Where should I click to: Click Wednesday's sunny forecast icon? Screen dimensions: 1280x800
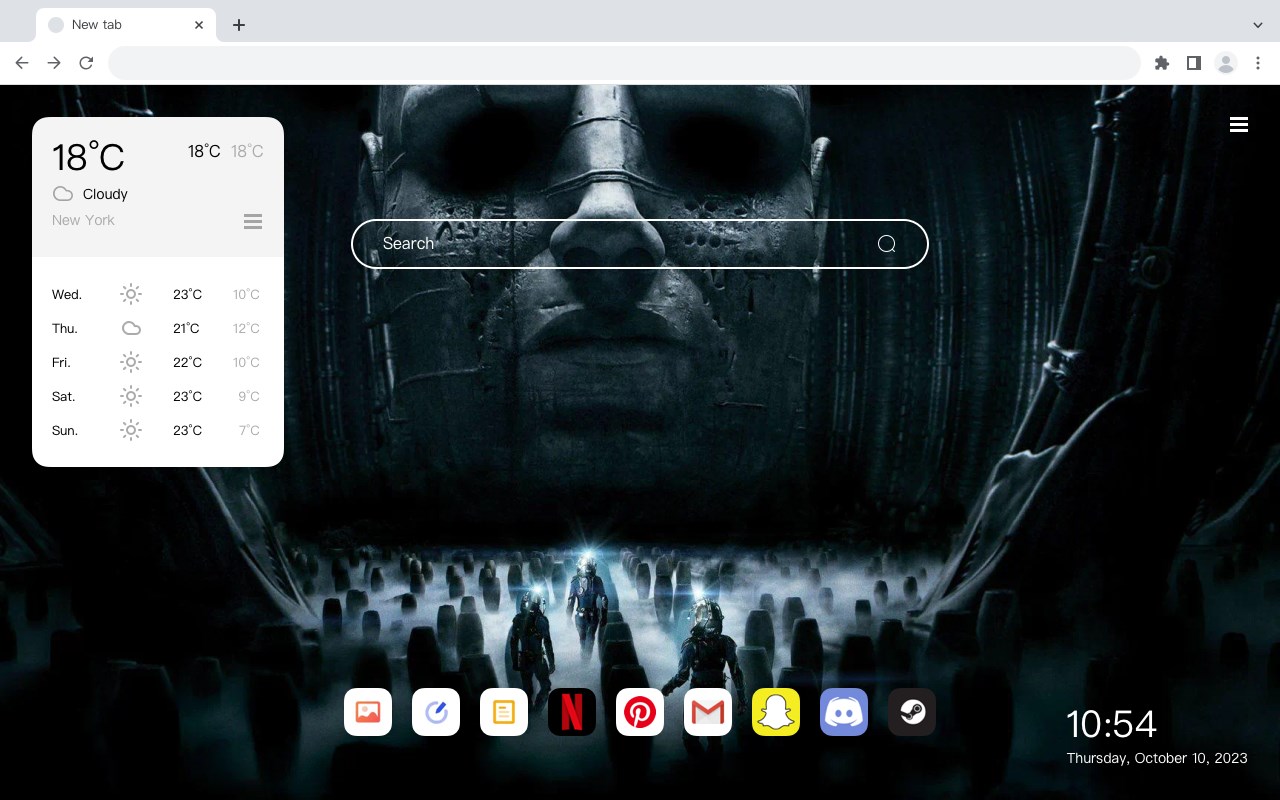tap(131, 294)
